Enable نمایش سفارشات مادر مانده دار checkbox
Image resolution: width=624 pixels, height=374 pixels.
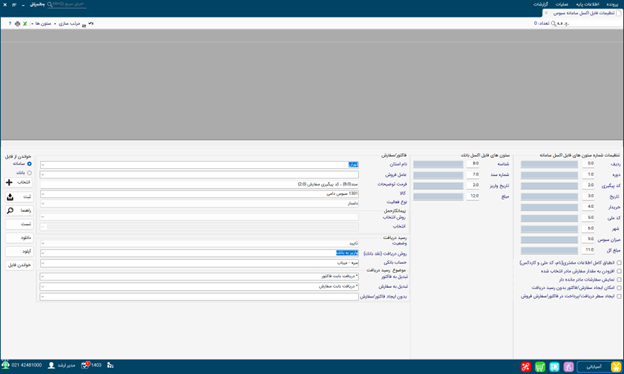[x=619, y=280]
